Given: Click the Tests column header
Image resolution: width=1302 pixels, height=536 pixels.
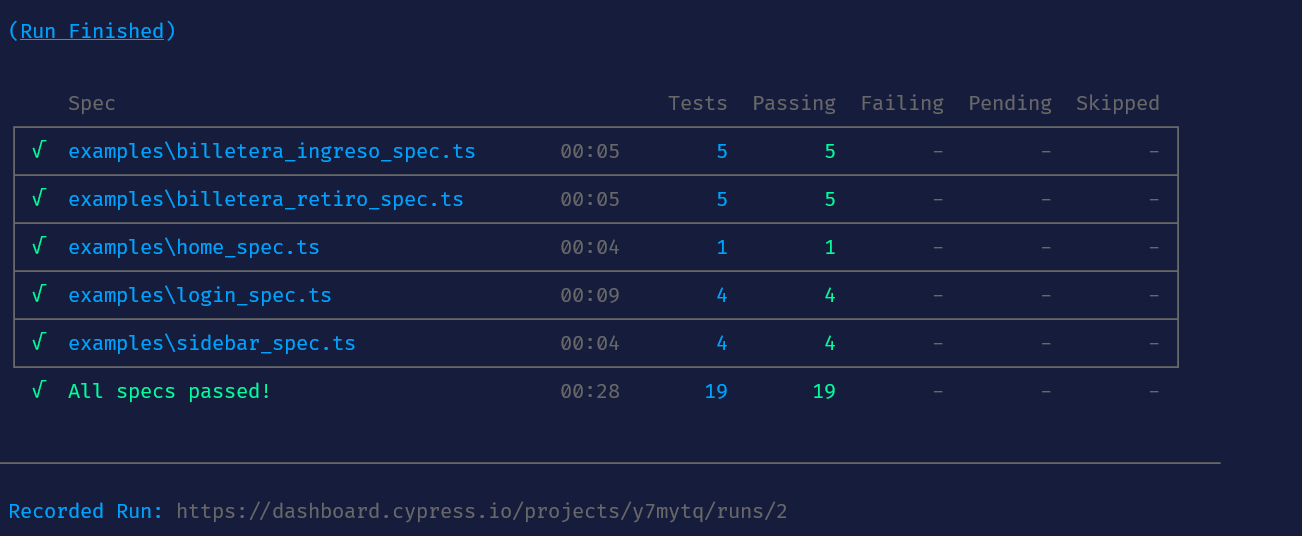Looking at the screenshot, I should (x=698, y=103).
